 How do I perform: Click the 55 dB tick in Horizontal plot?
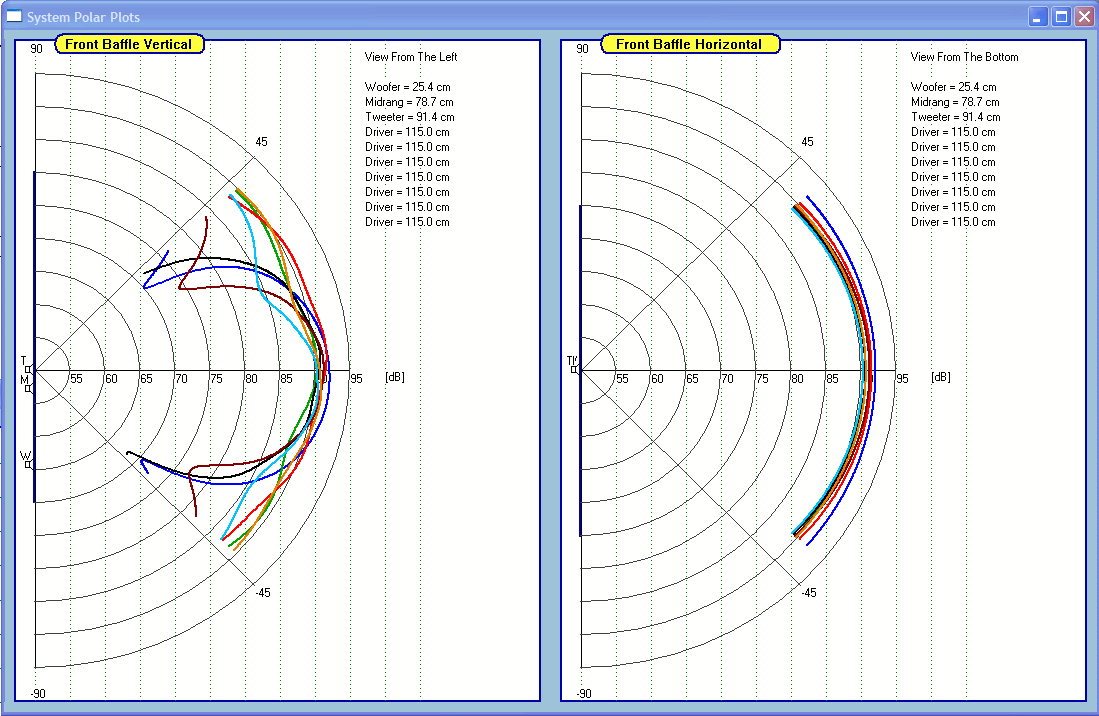coord(622,379)
